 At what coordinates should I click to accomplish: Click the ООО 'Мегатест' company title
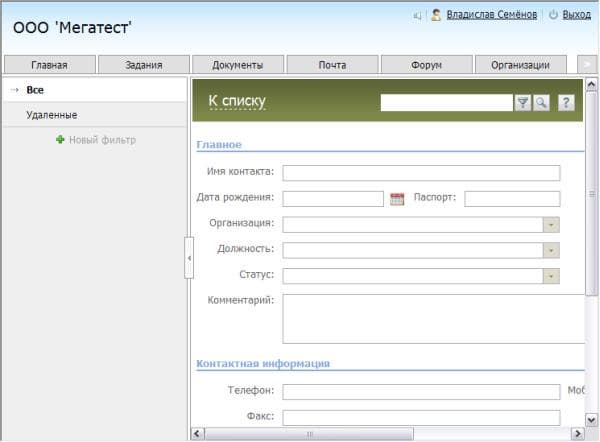point(72,28)
